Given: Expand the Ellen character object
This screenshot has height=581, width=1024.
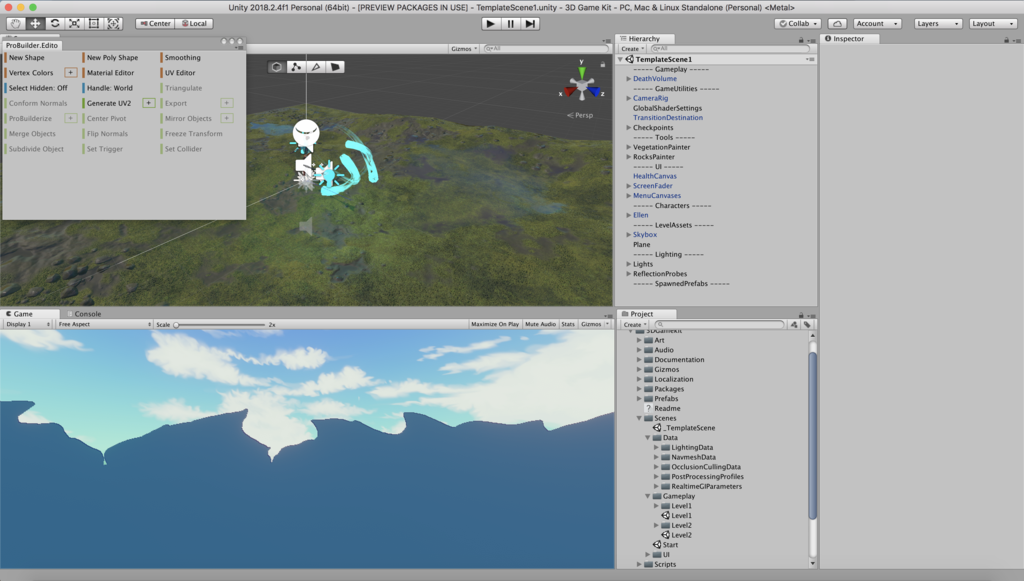Looking at the screenshot, I should pos(629,215).
